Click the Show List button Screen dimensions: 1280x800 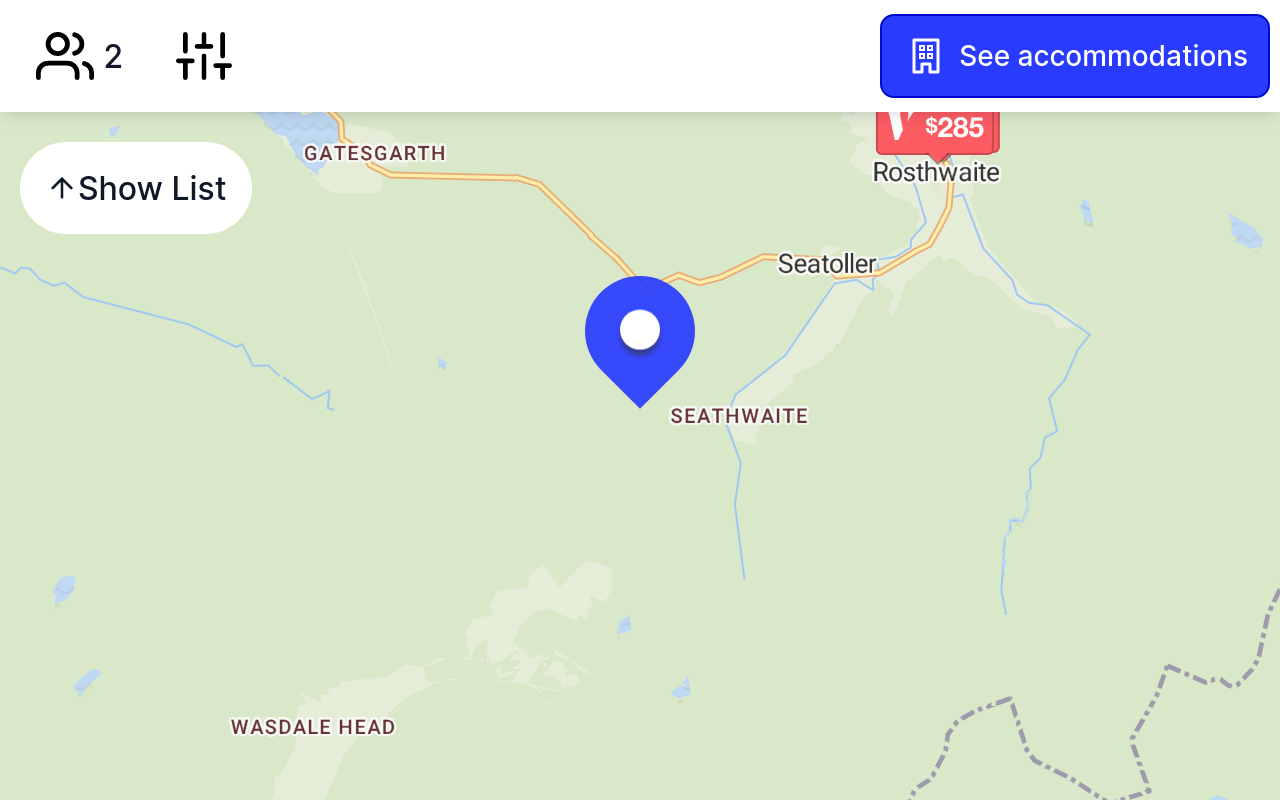point(136,188)
